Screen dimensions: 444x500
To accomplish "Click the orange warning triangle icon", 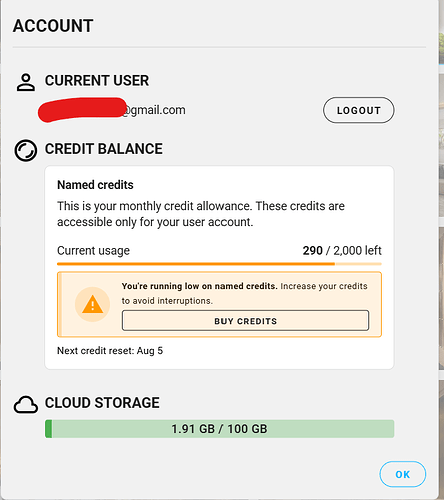I will [92, 304].
